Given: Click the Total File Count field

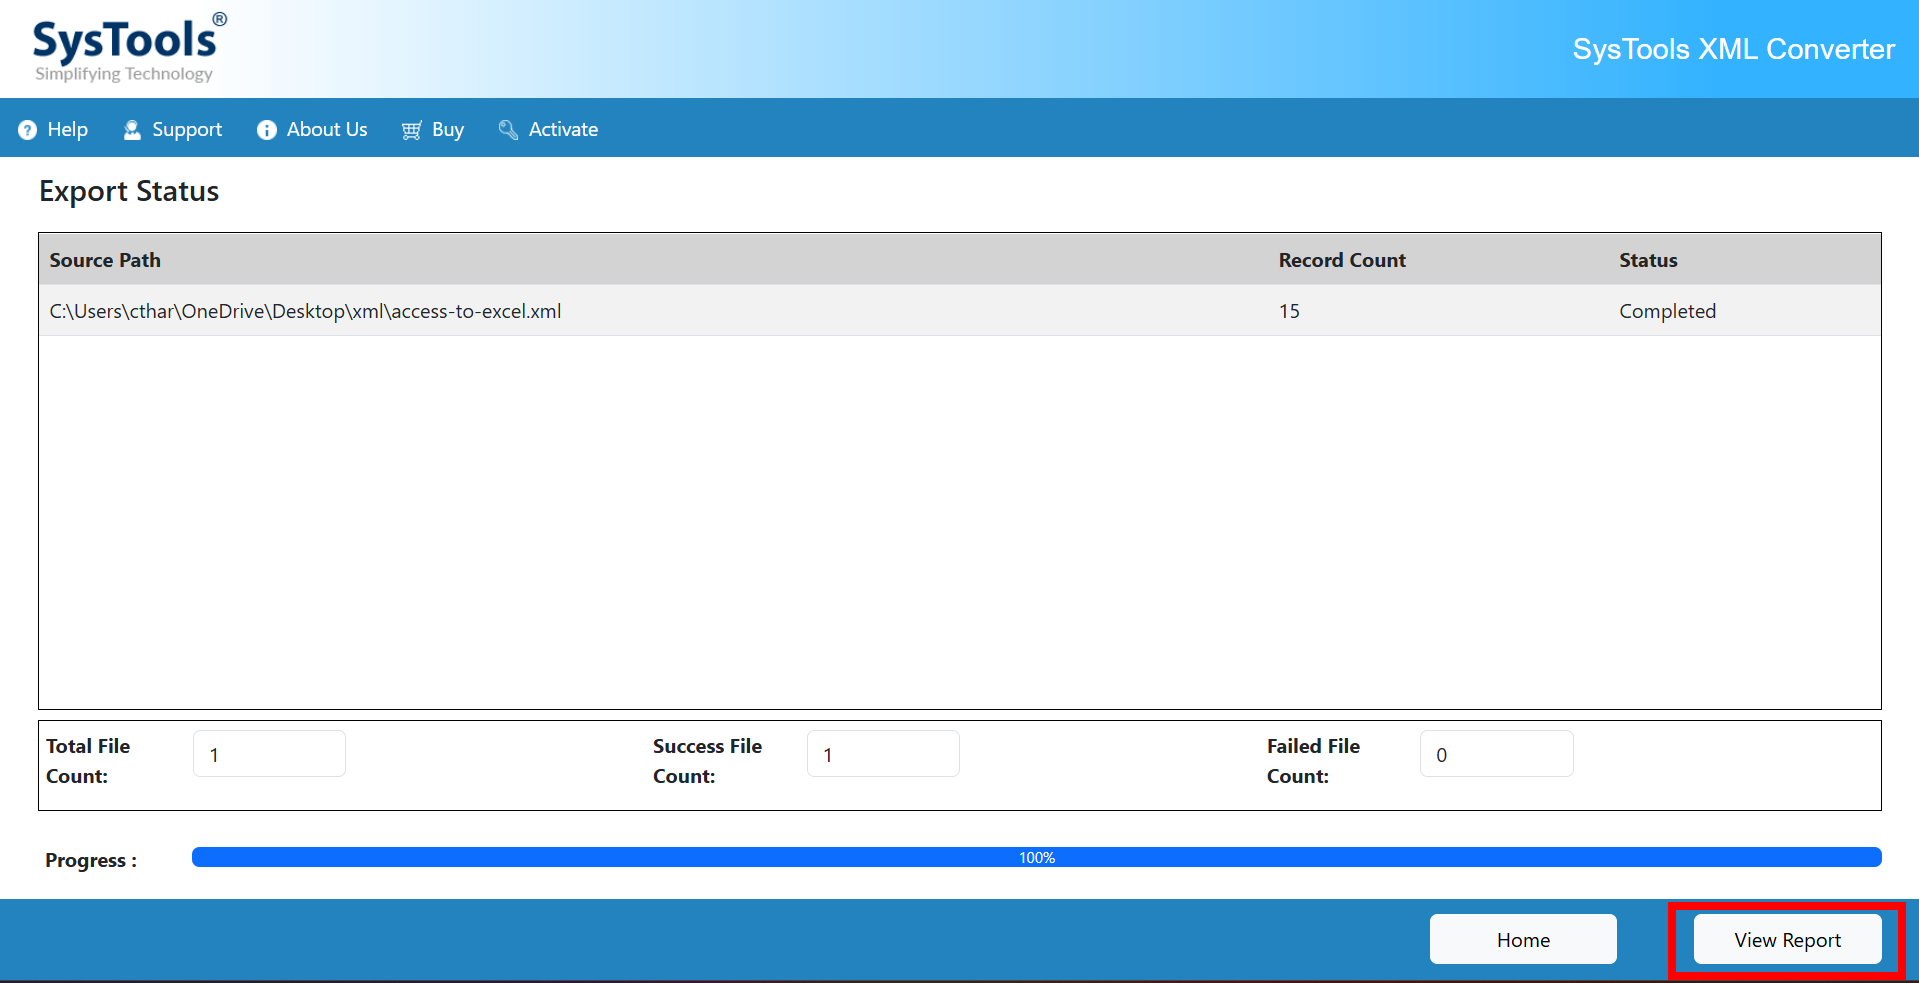Looking at the screenshot, I should tap(269, 754).
